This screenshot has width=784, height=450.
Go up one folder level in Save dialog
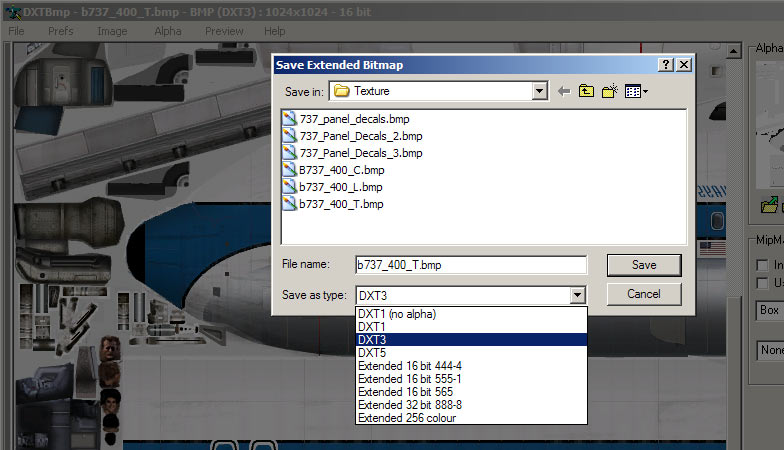coord(586,91)
